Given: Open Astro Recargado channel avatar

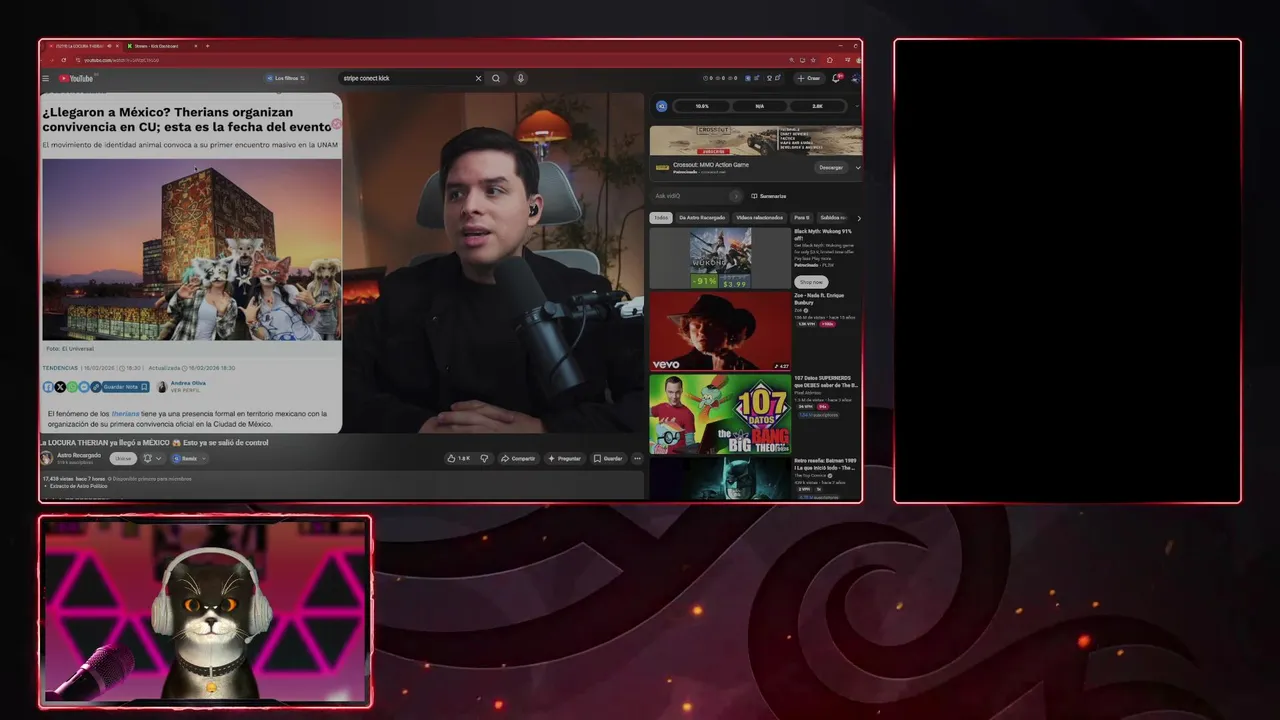Looking at the screenshot, I should [x=46, y=458].
